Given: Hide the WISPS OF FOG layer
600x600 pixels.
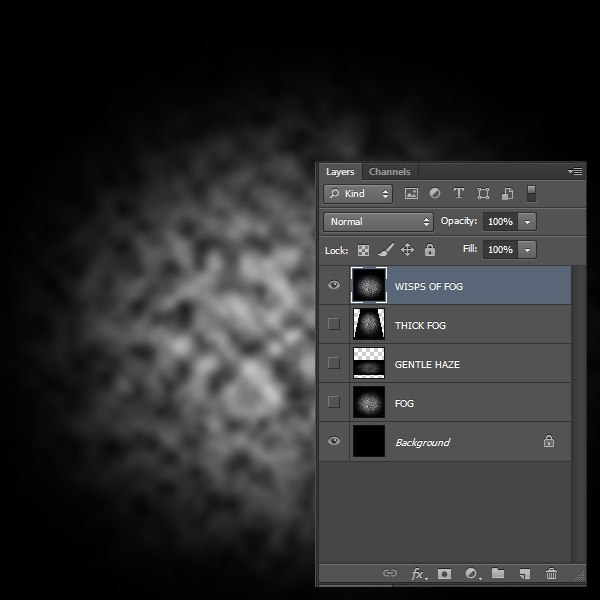Looking at the screenshot, I should coord(334,285).
